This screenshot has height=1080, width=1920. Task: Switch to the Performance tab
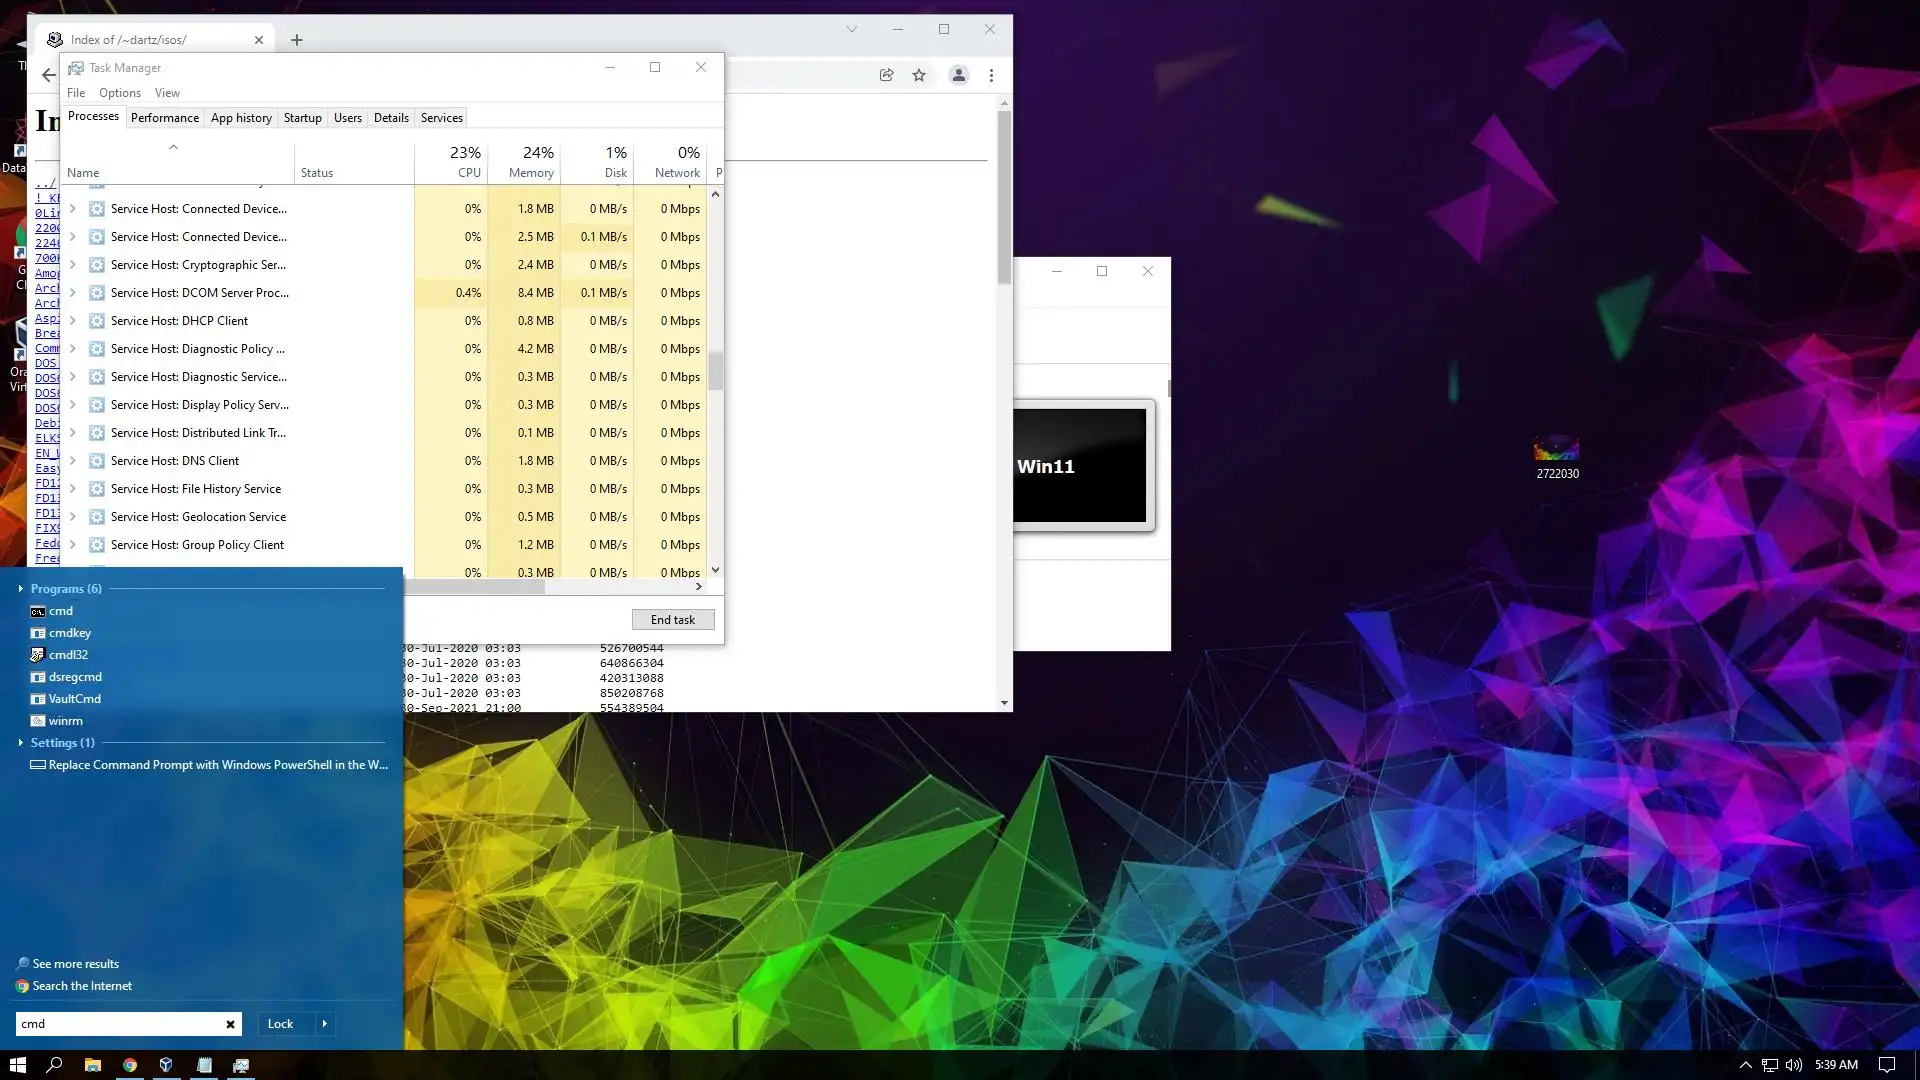164,118
